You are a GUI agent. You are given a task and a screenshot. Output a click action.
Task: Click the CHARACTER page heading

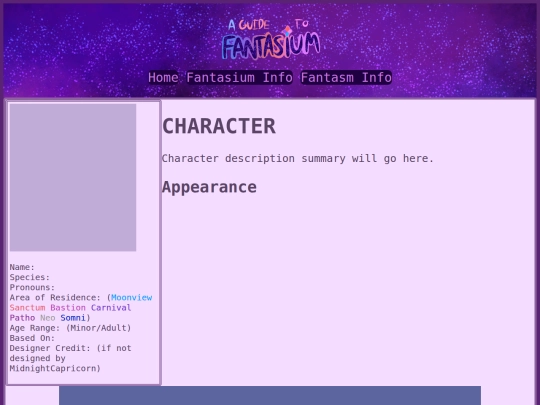219,126
